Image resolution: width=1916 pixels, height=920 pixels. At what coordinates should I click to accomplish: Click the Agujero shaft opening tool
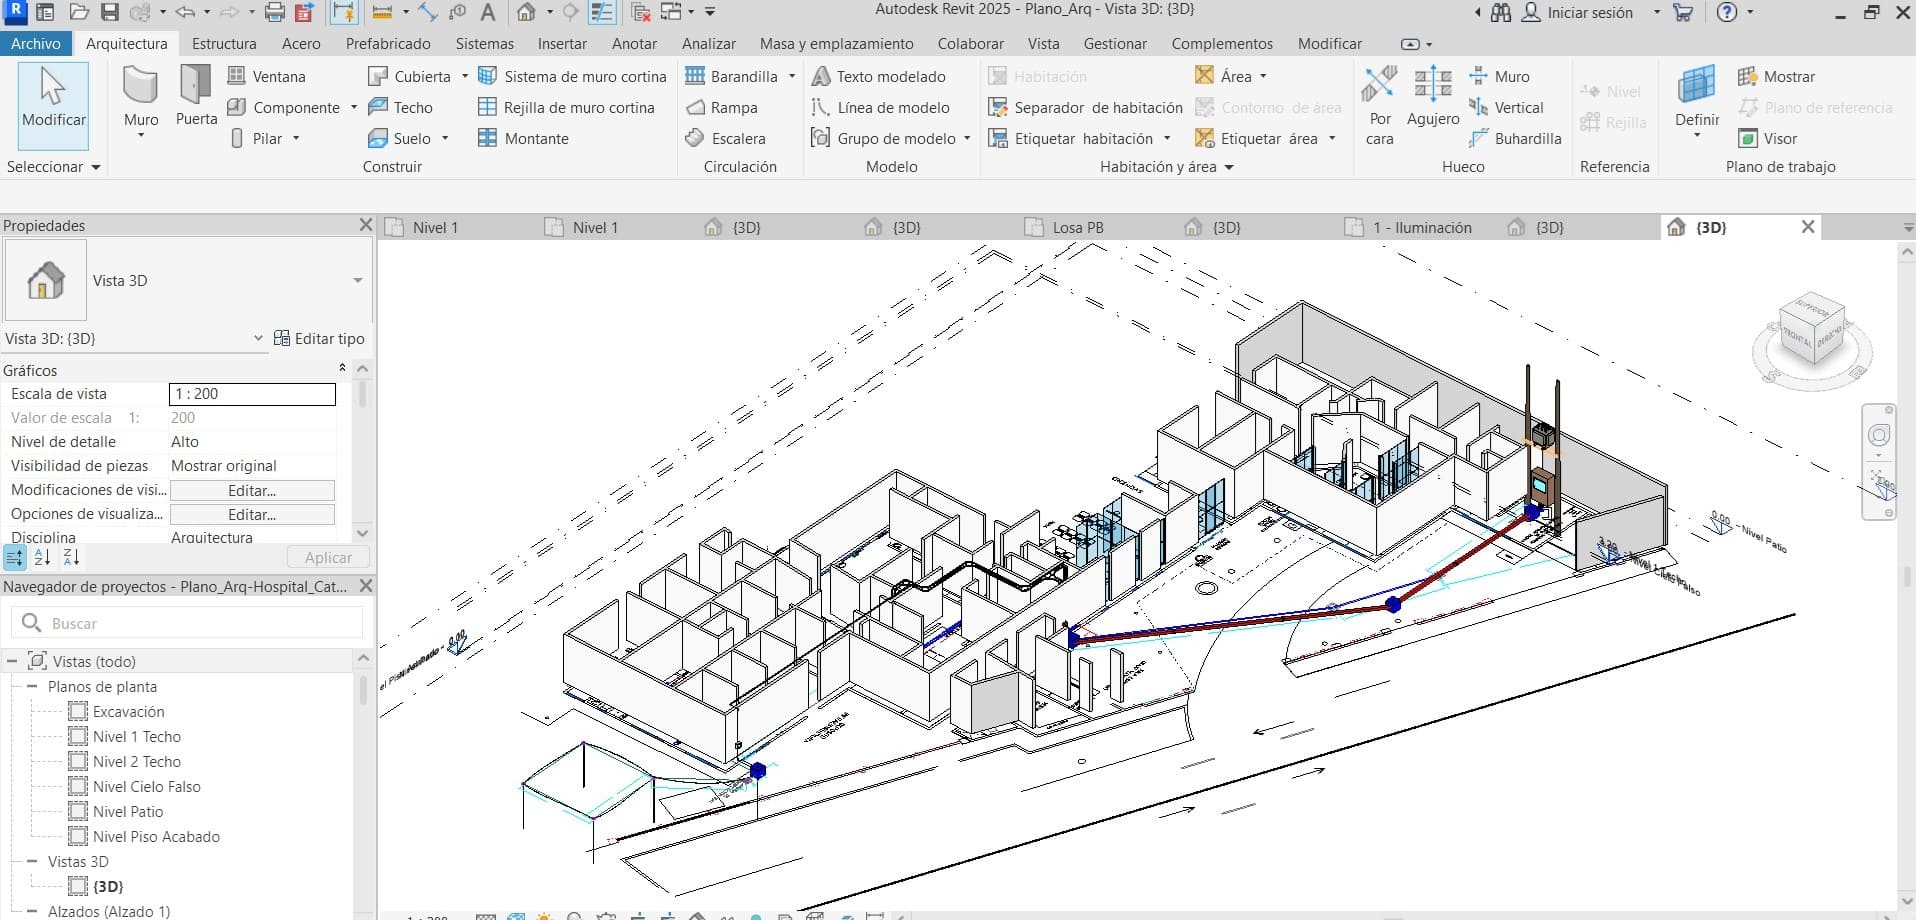click(x=1432, y=96)
